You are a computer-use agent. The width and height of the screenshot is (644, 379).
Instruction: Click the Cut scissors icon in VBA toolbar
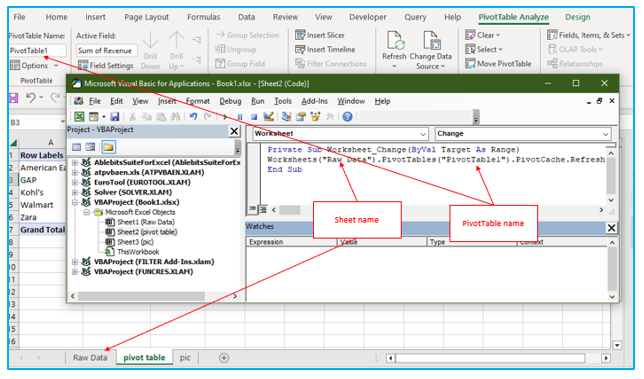pyautogui.click(x=132, y=117)
